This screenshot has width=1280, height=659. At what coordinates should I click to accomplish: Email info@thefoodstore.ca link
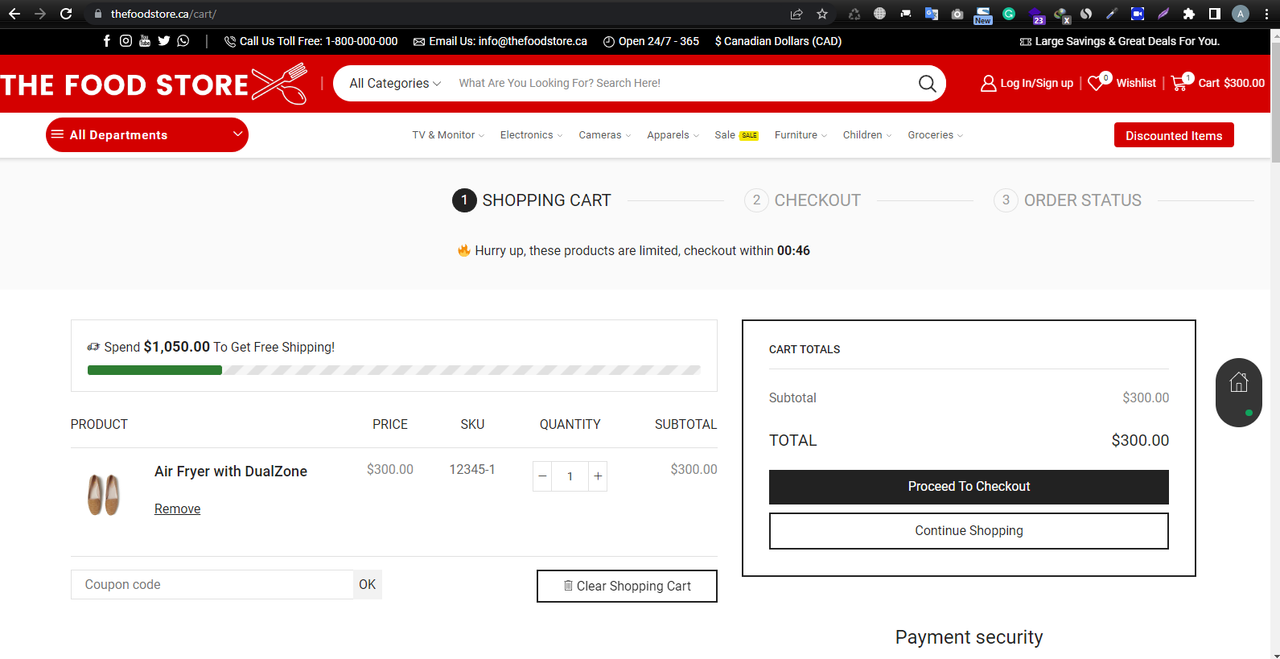click(498, 41)
